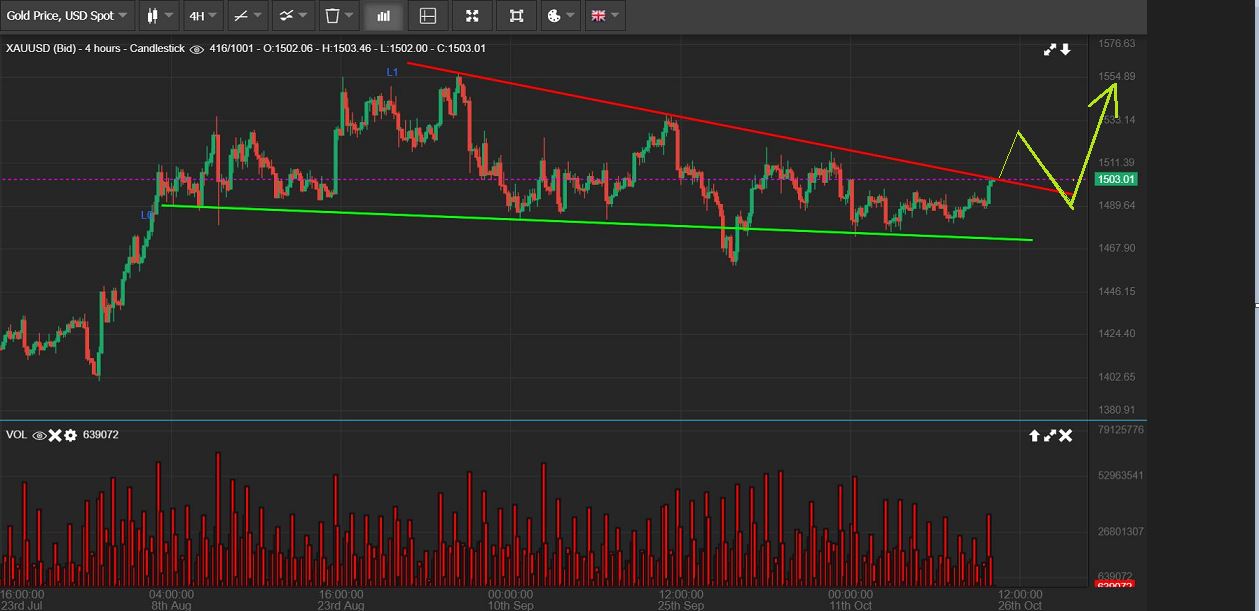This screenshot has height=611, width=1259.
Task: Maximize price pane with diagonal arrows icon
Action: click(x=1050, y=49)
